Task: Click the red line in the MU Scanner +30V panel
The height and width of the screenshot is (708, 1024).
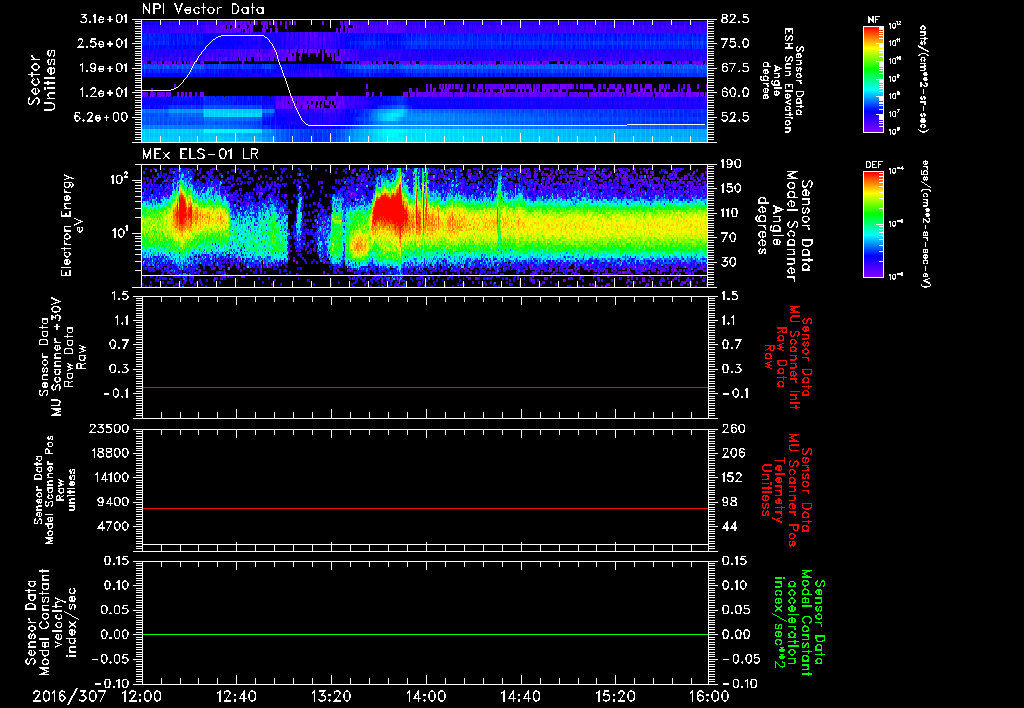Action: click(x=424, y=387)
